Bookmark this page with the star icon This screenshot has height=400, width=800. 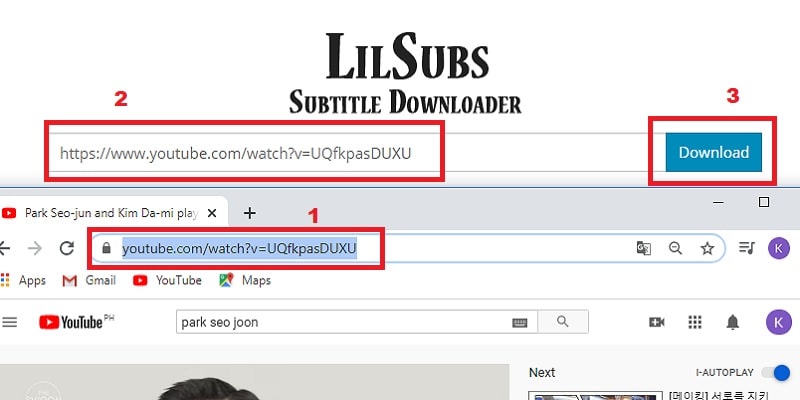click(x=707, y=248)
